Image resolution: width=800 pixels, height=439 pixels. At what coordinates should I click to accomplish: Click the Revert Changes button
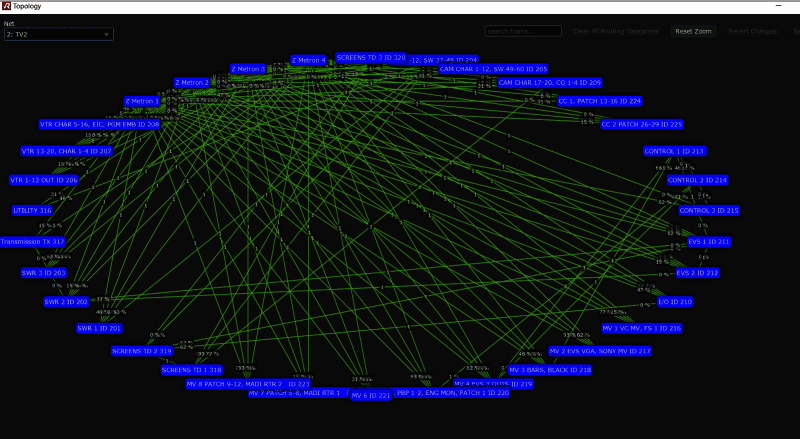753,31
